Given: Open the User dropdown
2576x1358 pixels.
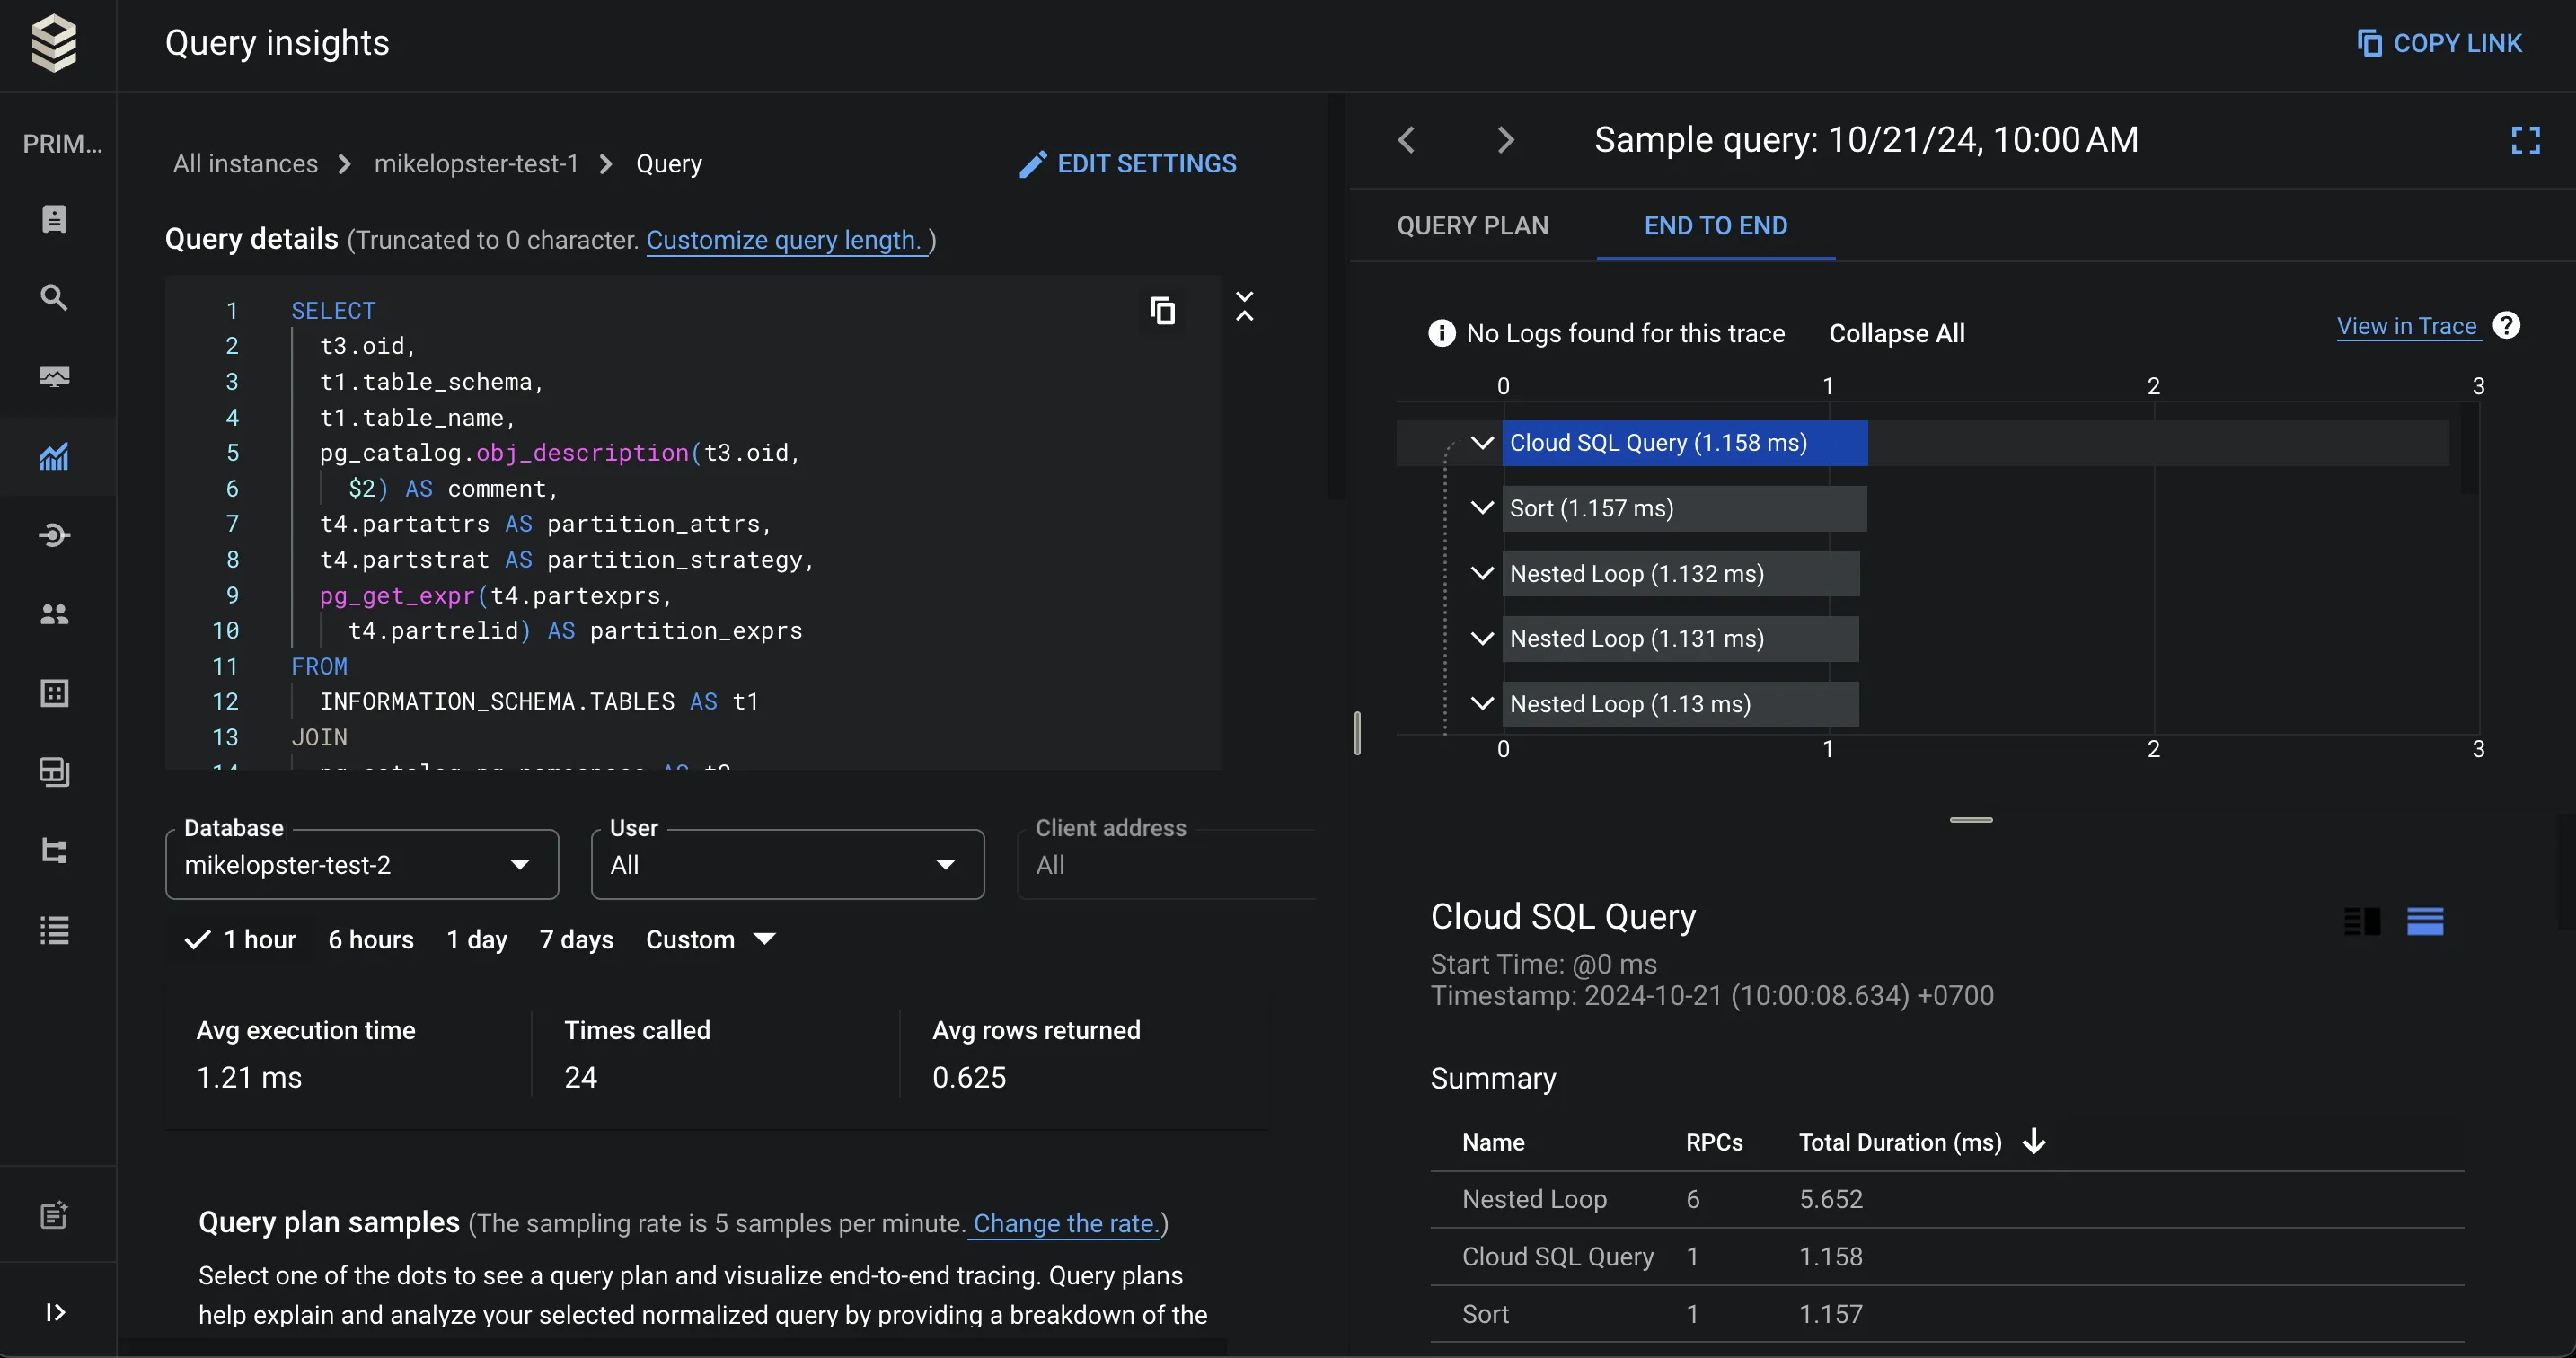Looking at the screenshot, I should pyautogui.click(x=787, y=864).
